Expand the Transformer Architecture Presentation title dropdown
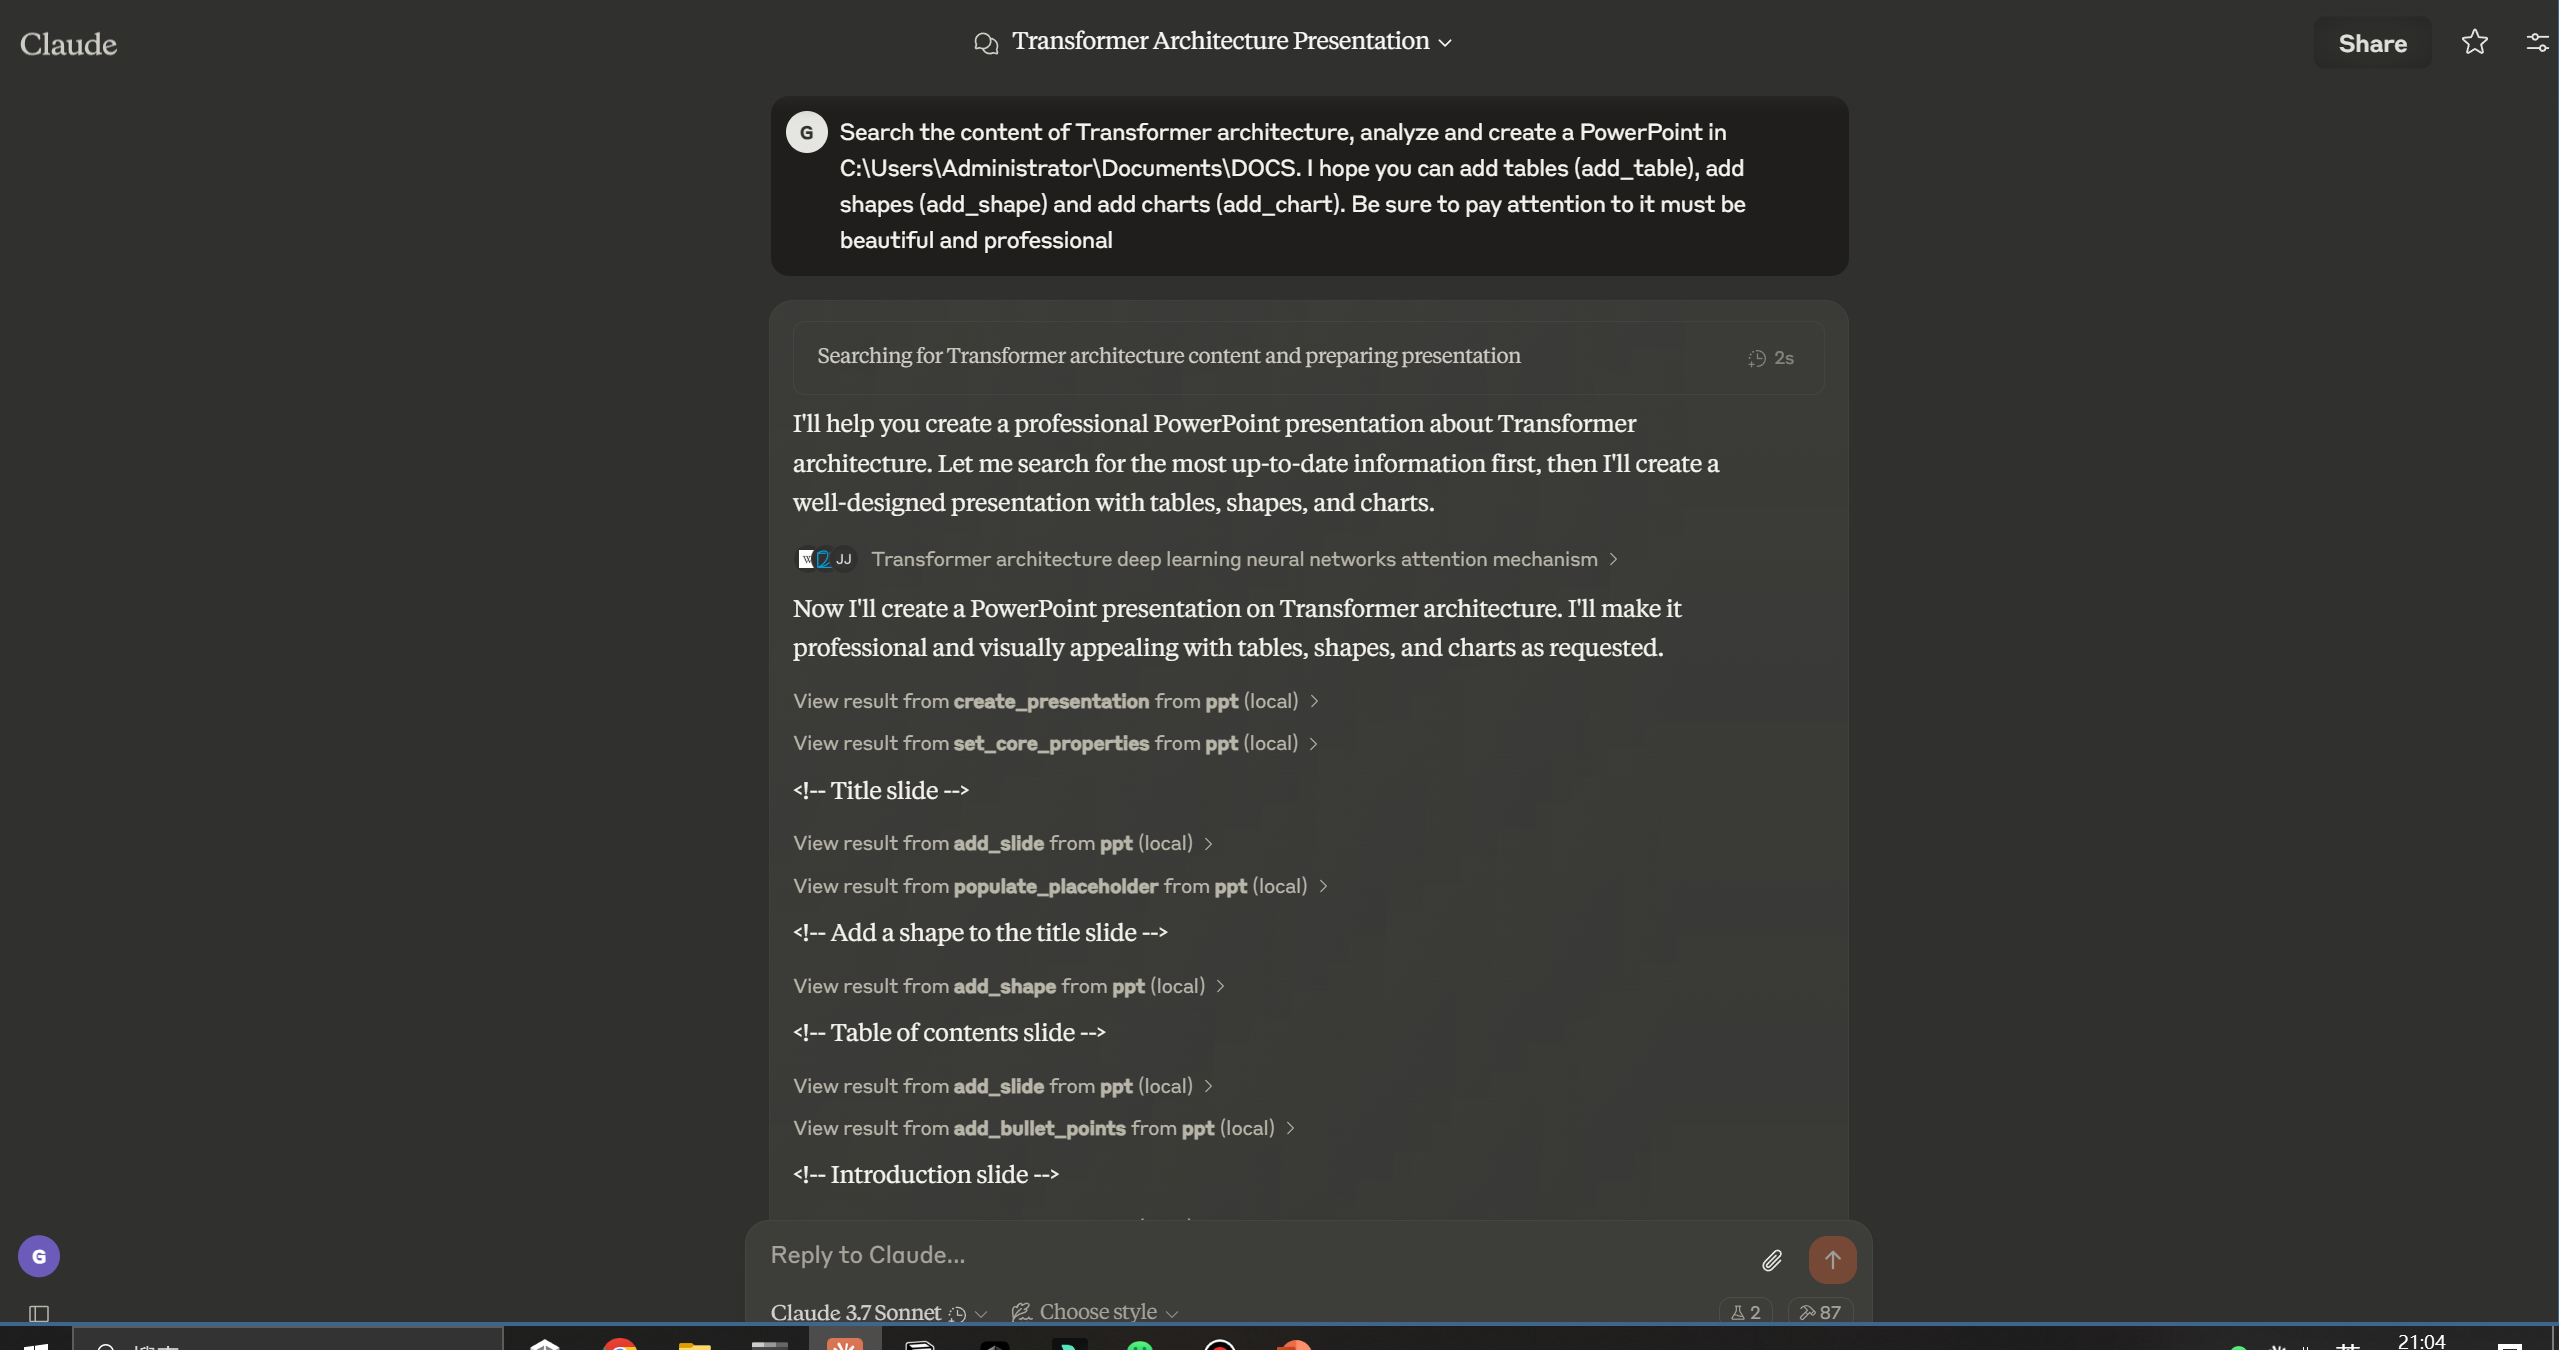This screenshot has height=1350, width=2559. (x=1443, y=43)
